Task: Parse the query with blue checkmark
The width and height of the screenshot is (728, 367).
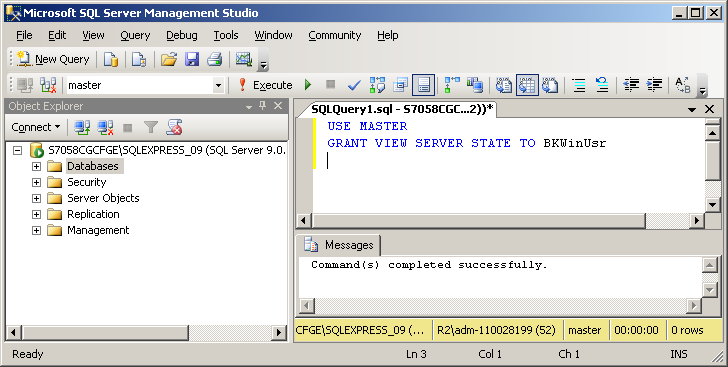Action: pyautogui.click(x=354, y=85)
